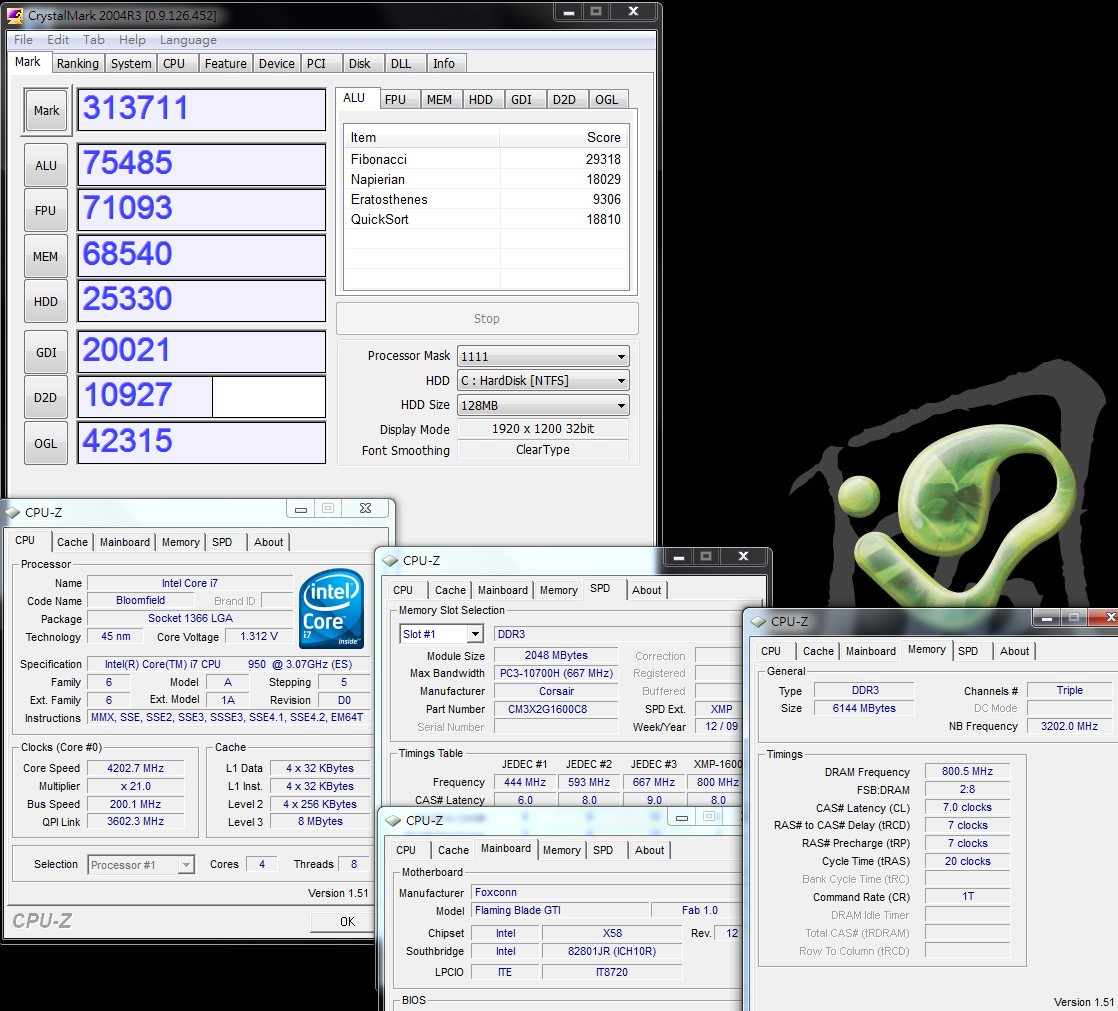Click the Flaming Blade GTI model field

point(560,910)
